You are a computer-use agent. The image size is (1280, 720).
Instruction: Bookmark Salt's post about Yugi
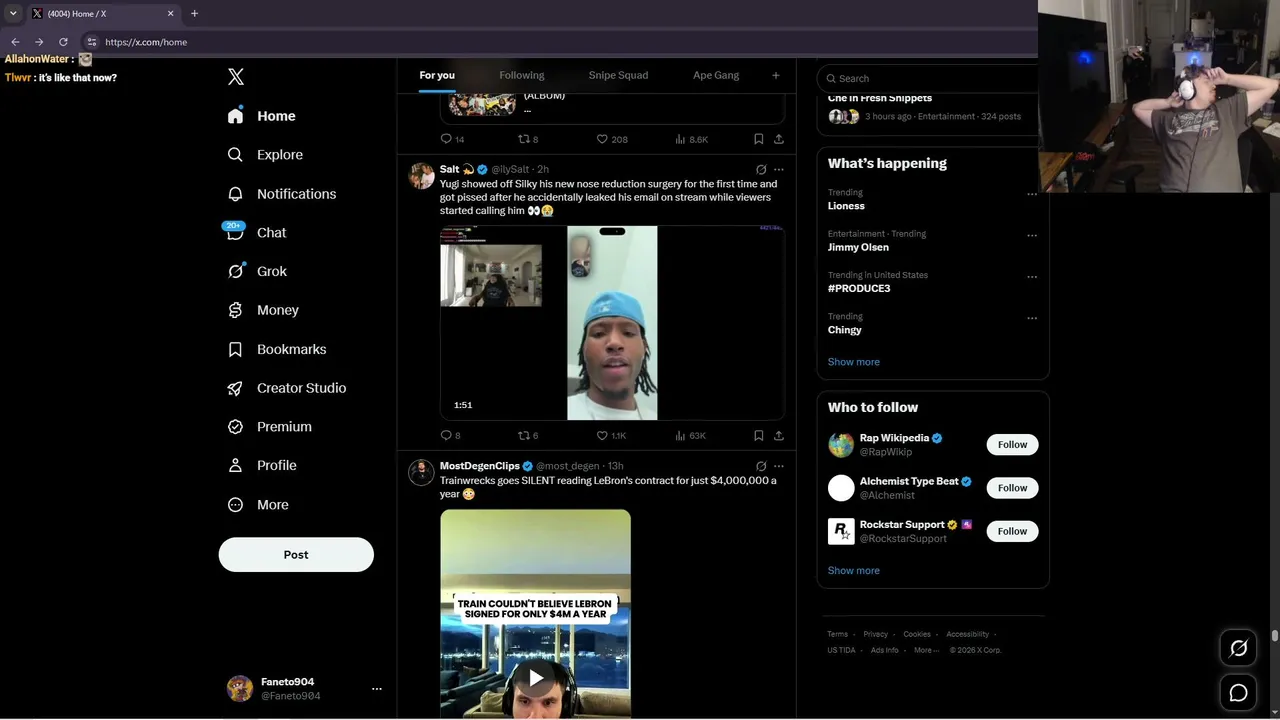click(x=759, y=436)
